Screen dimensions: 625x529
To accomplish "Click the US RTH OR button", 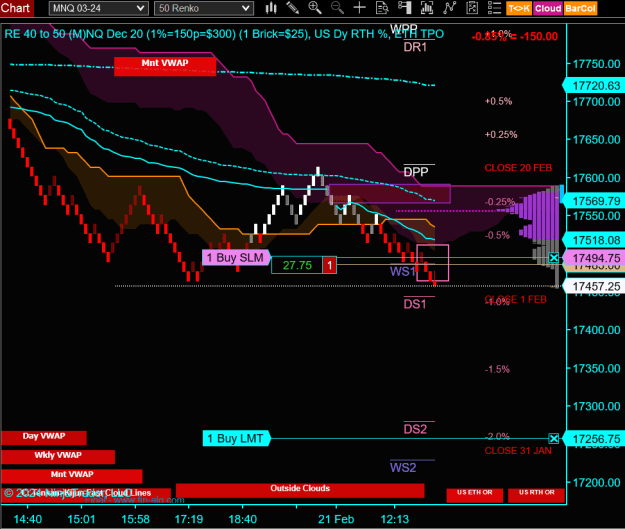I will [x=537, y=495].
